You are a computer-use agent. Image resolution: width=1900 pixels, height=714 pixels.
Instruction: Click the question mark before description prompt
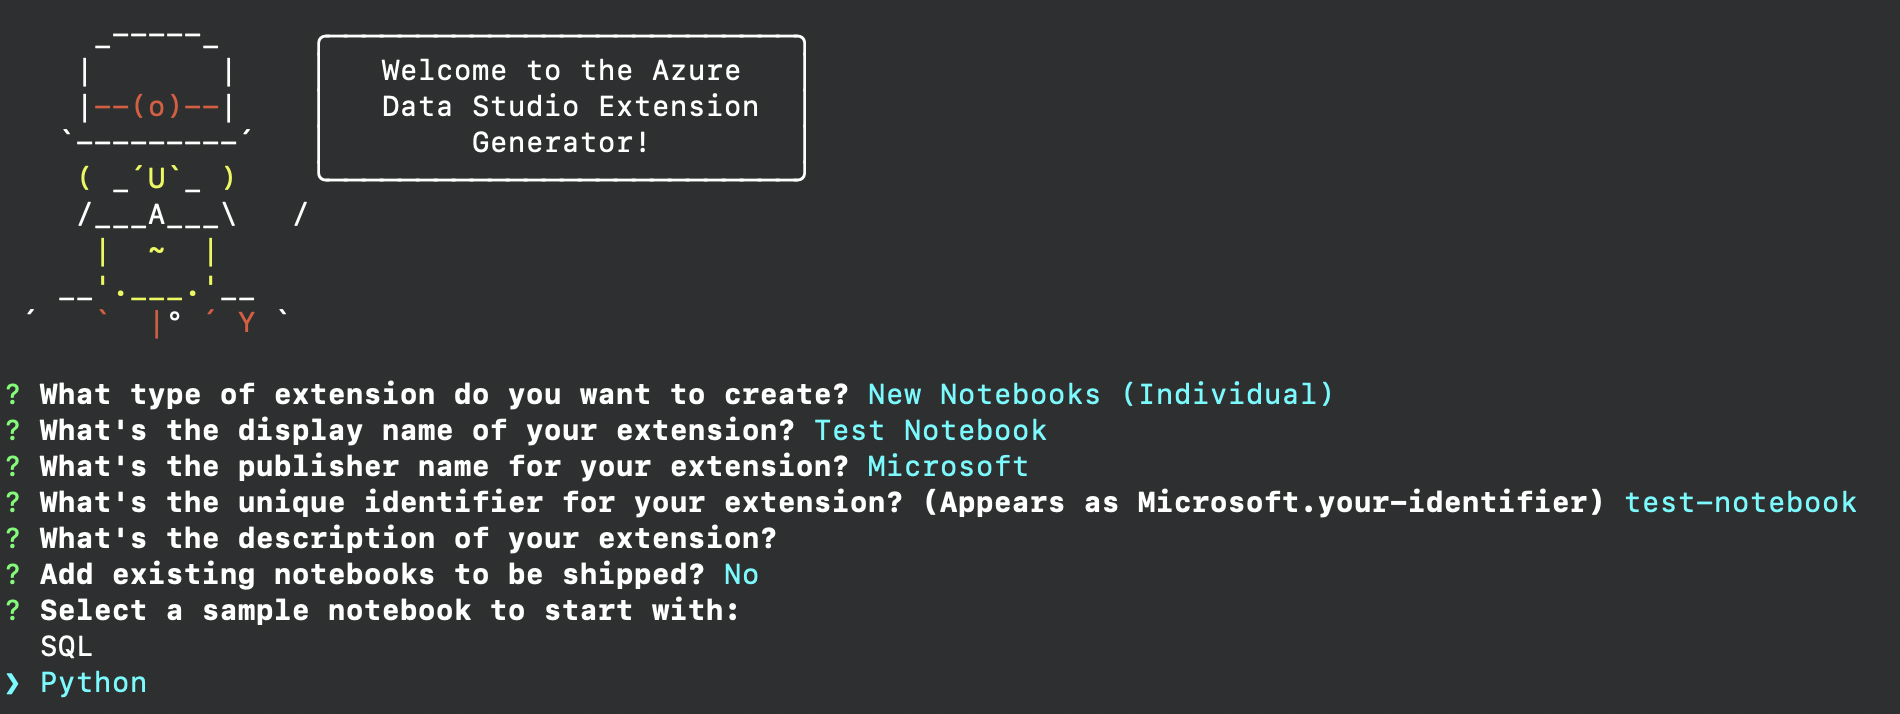click(13, 538)
